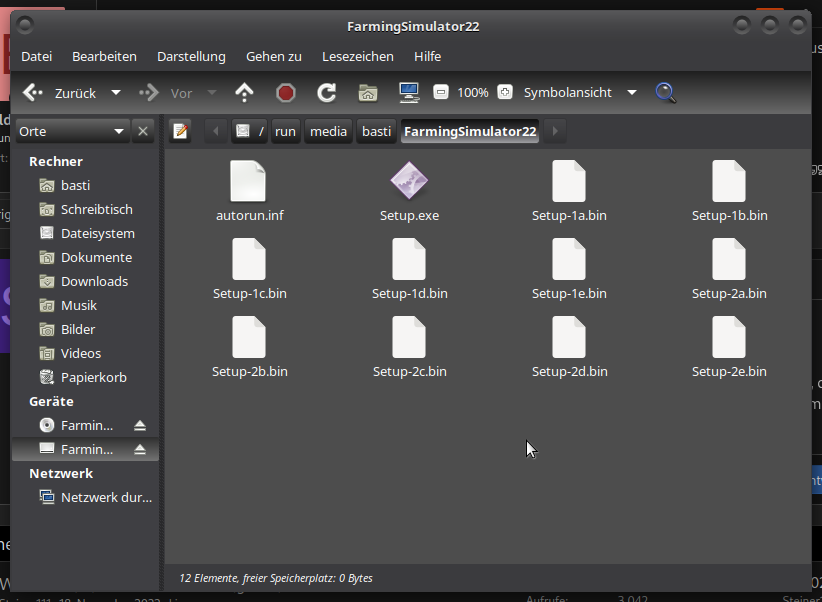Screen dimensions: 822x602
Task: Go to the run path segment
Action: (x=285, y=131)
